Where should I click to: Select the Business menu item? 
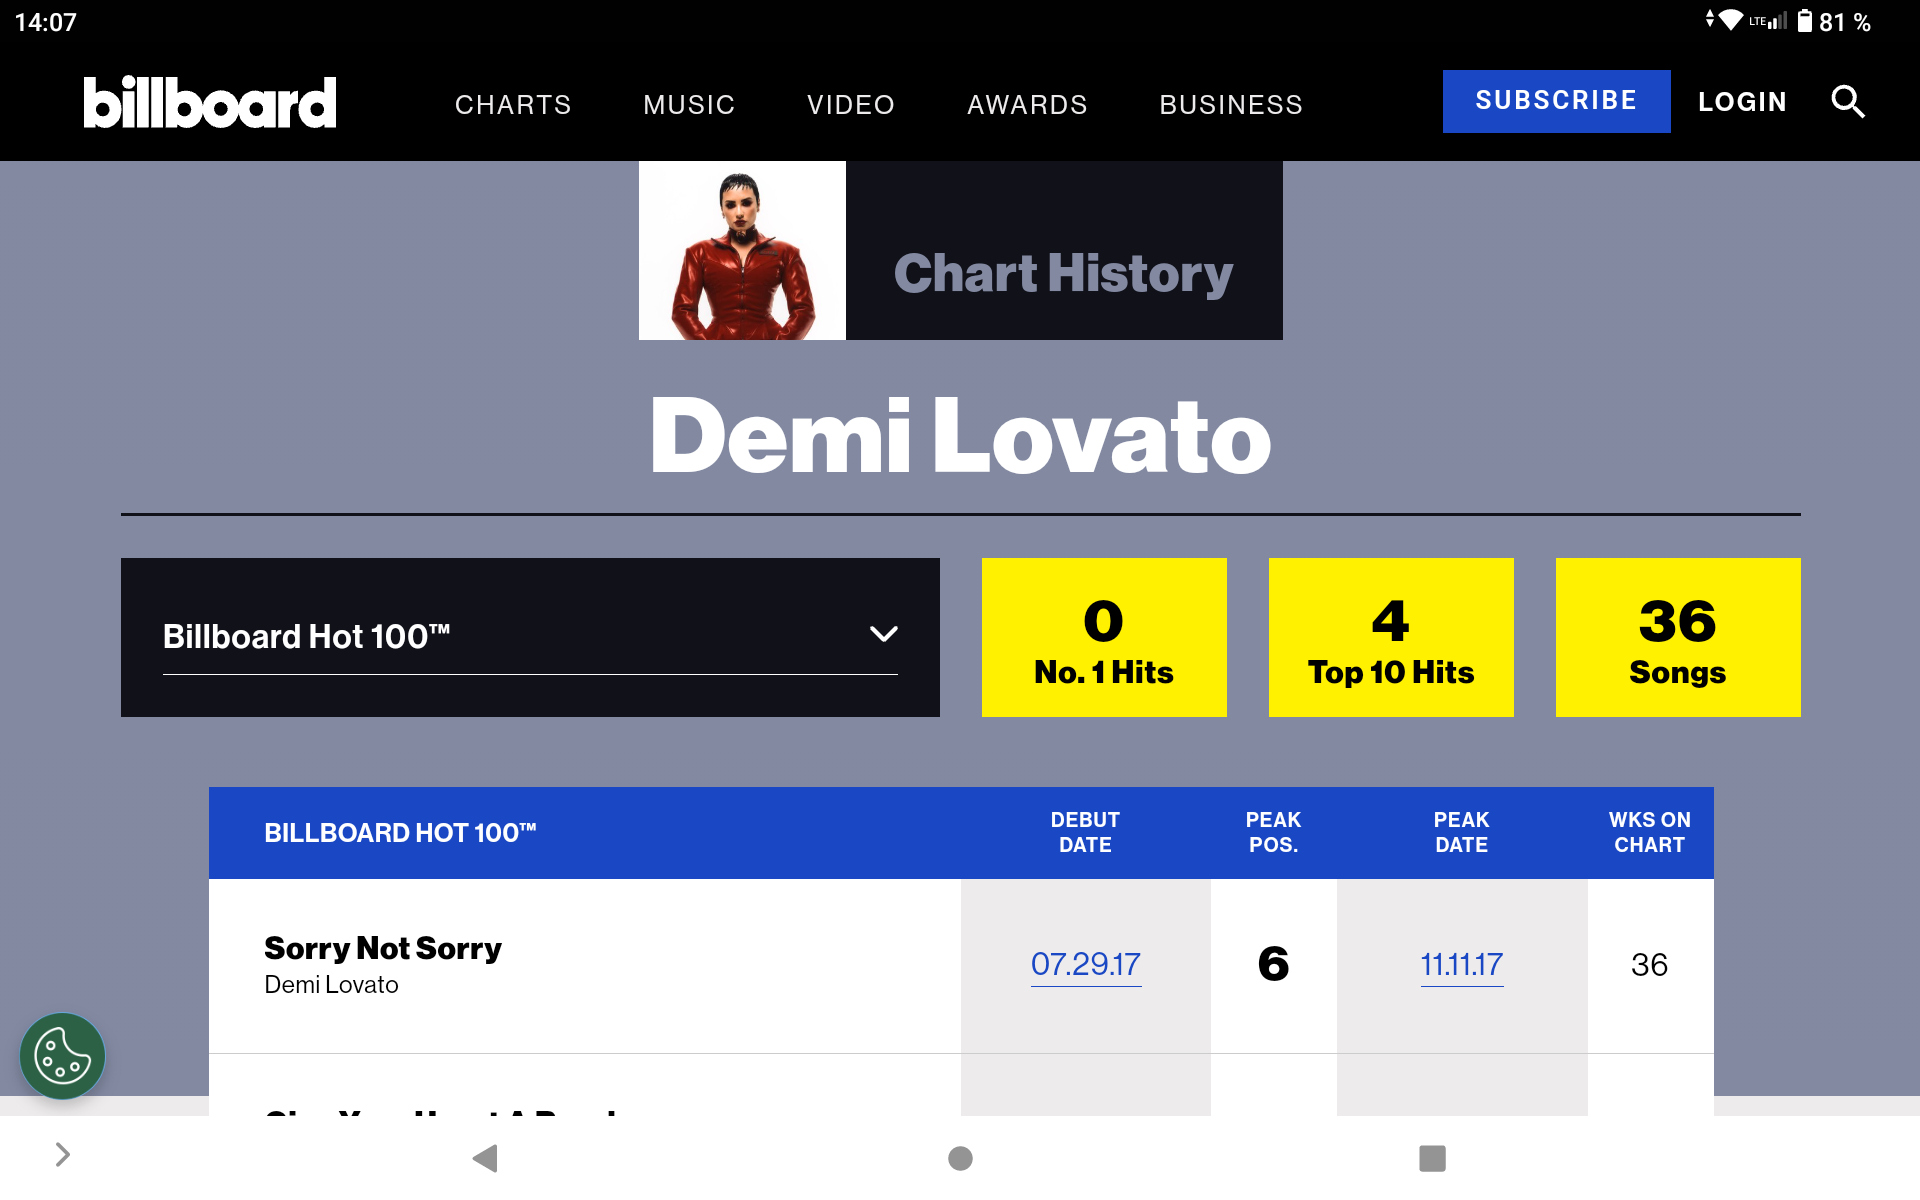click(x=1231, y=104)
